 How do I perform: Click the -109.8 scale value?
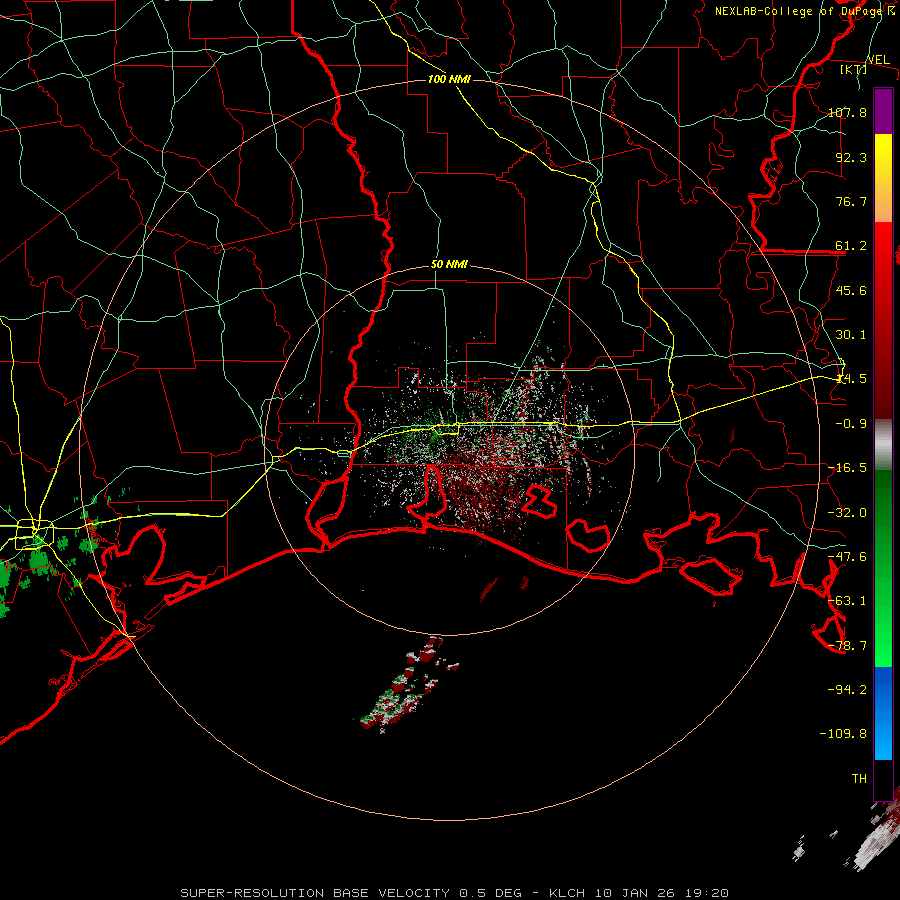(x=843, y=734)
